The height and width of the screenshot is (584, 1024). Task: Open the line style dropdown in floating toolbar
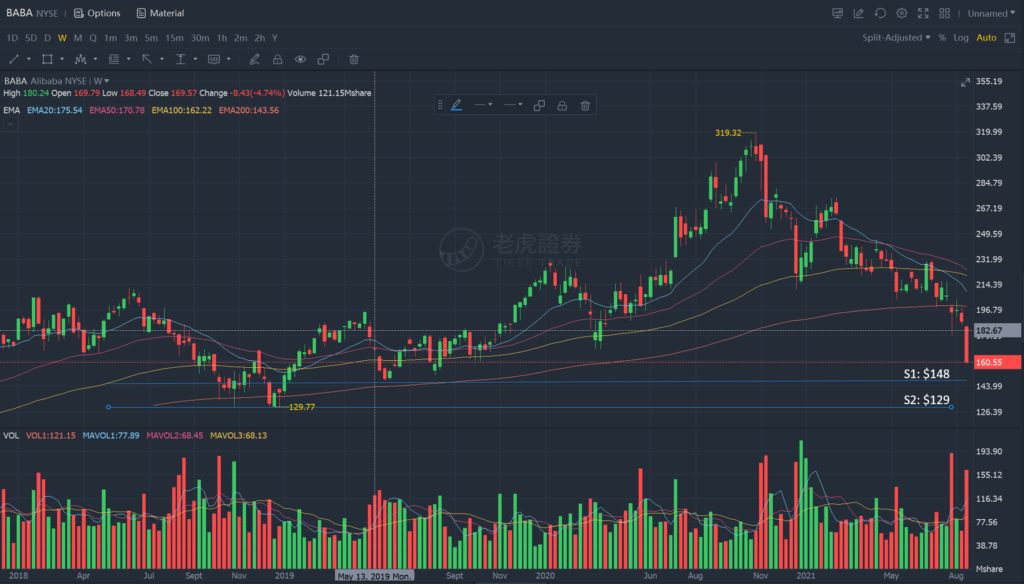[483, 105]
